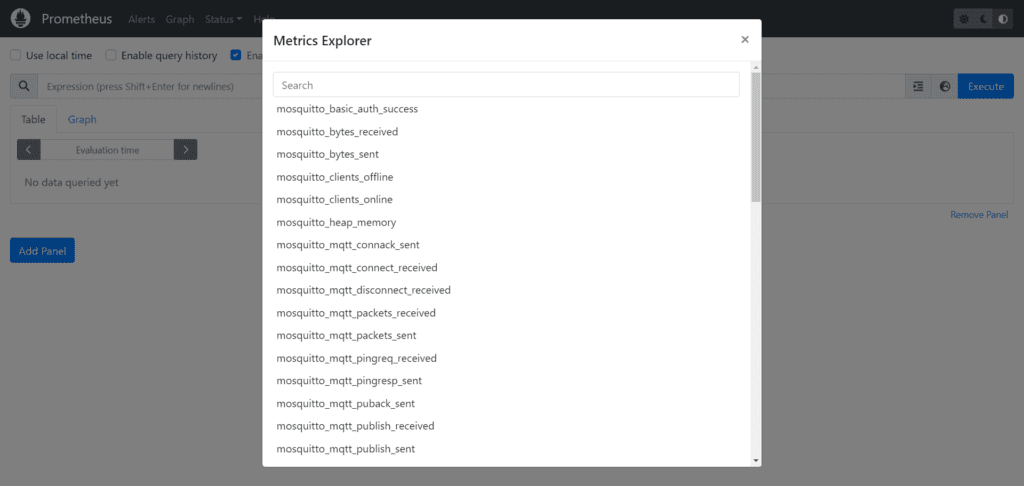Open the Alerts page

(142, 19)
